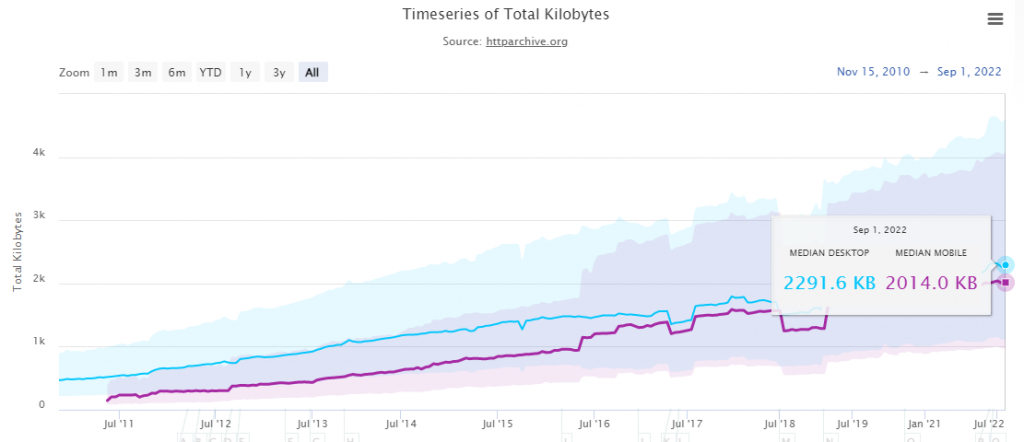Zoom chart to last 6m
The image size is (1024, 442).
click(177, 72)
